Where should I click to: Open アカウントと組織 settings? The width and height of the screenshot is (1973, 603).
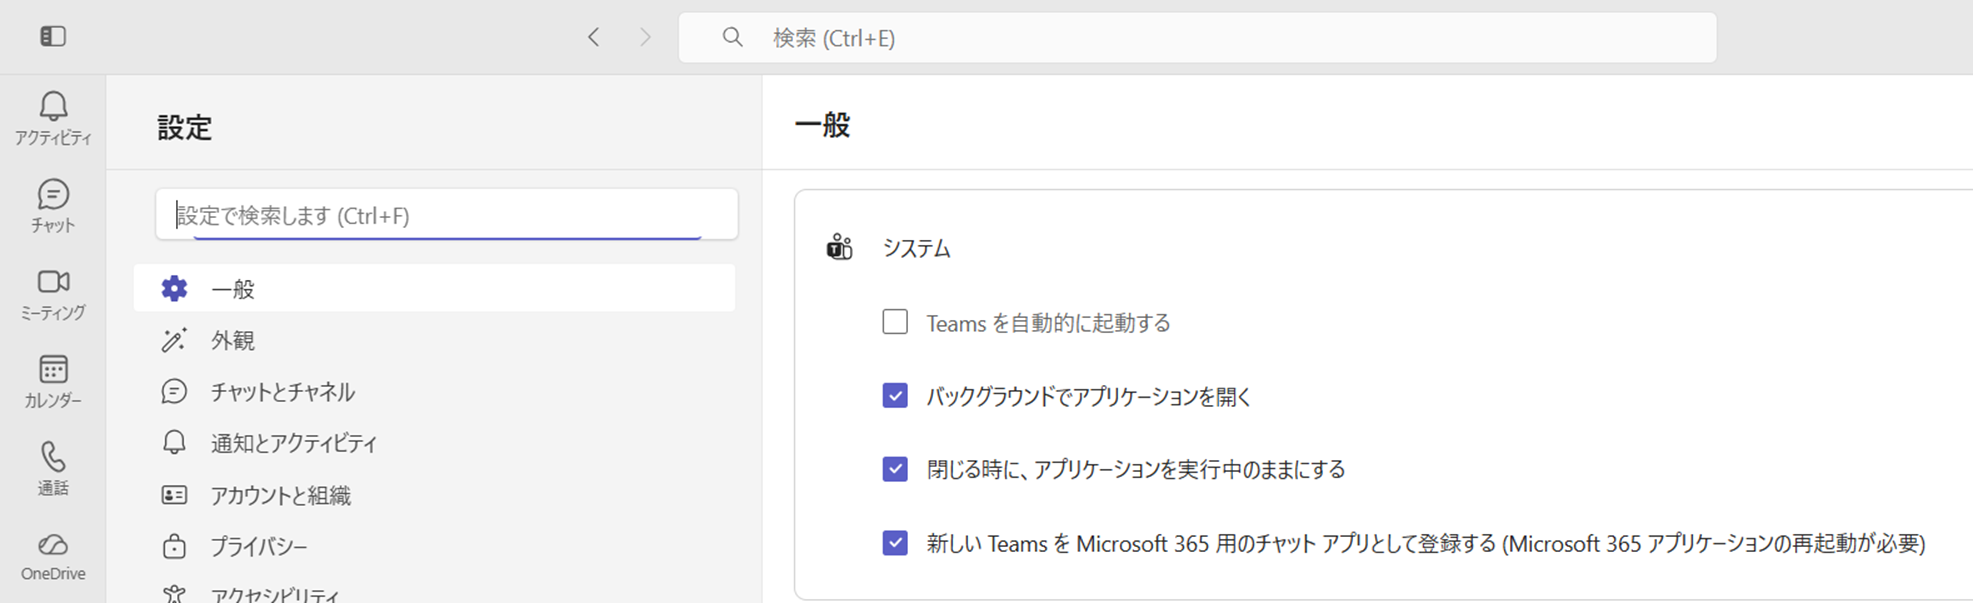coord(435,495)
